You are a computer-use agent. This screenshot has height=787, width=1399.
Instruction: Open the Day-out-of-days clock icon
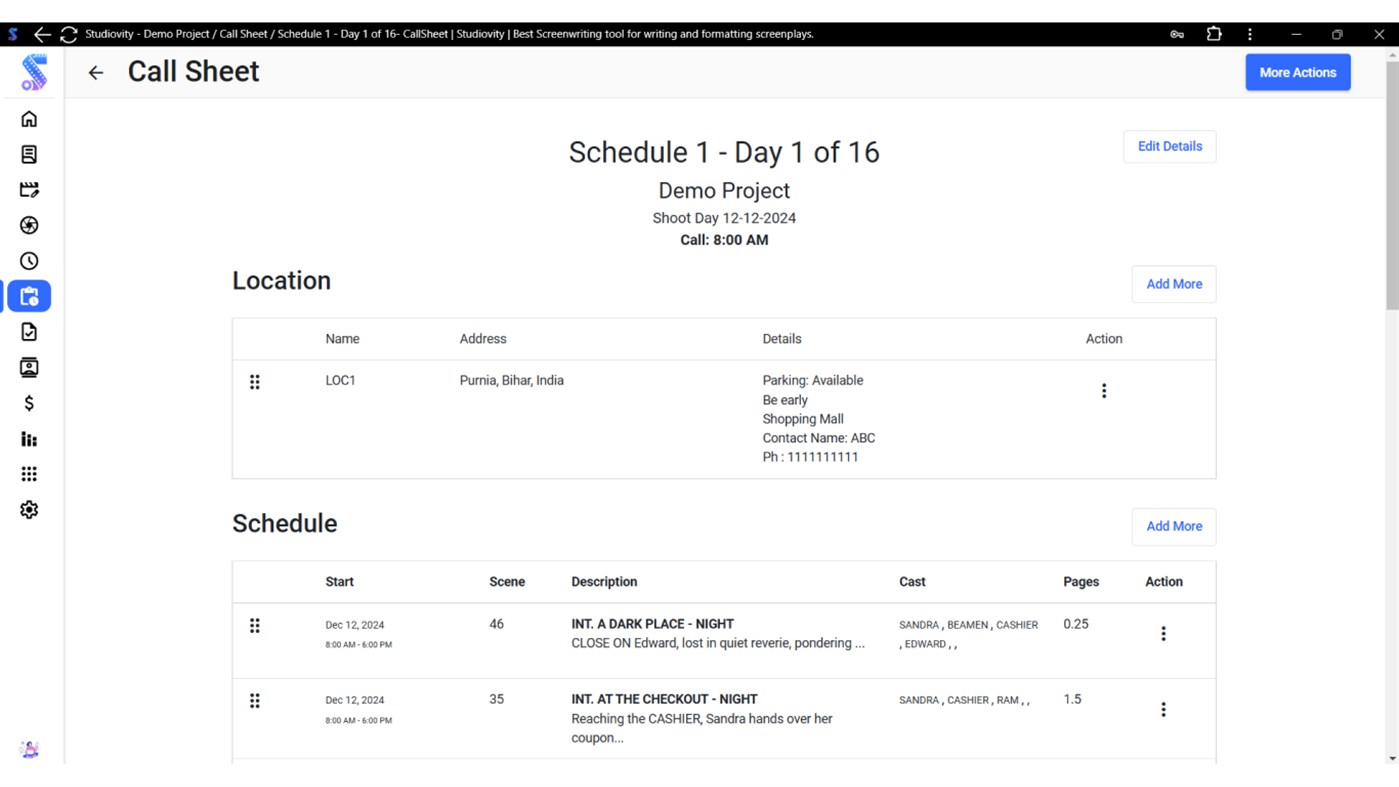pyautogui.click(x=29, y=260)
